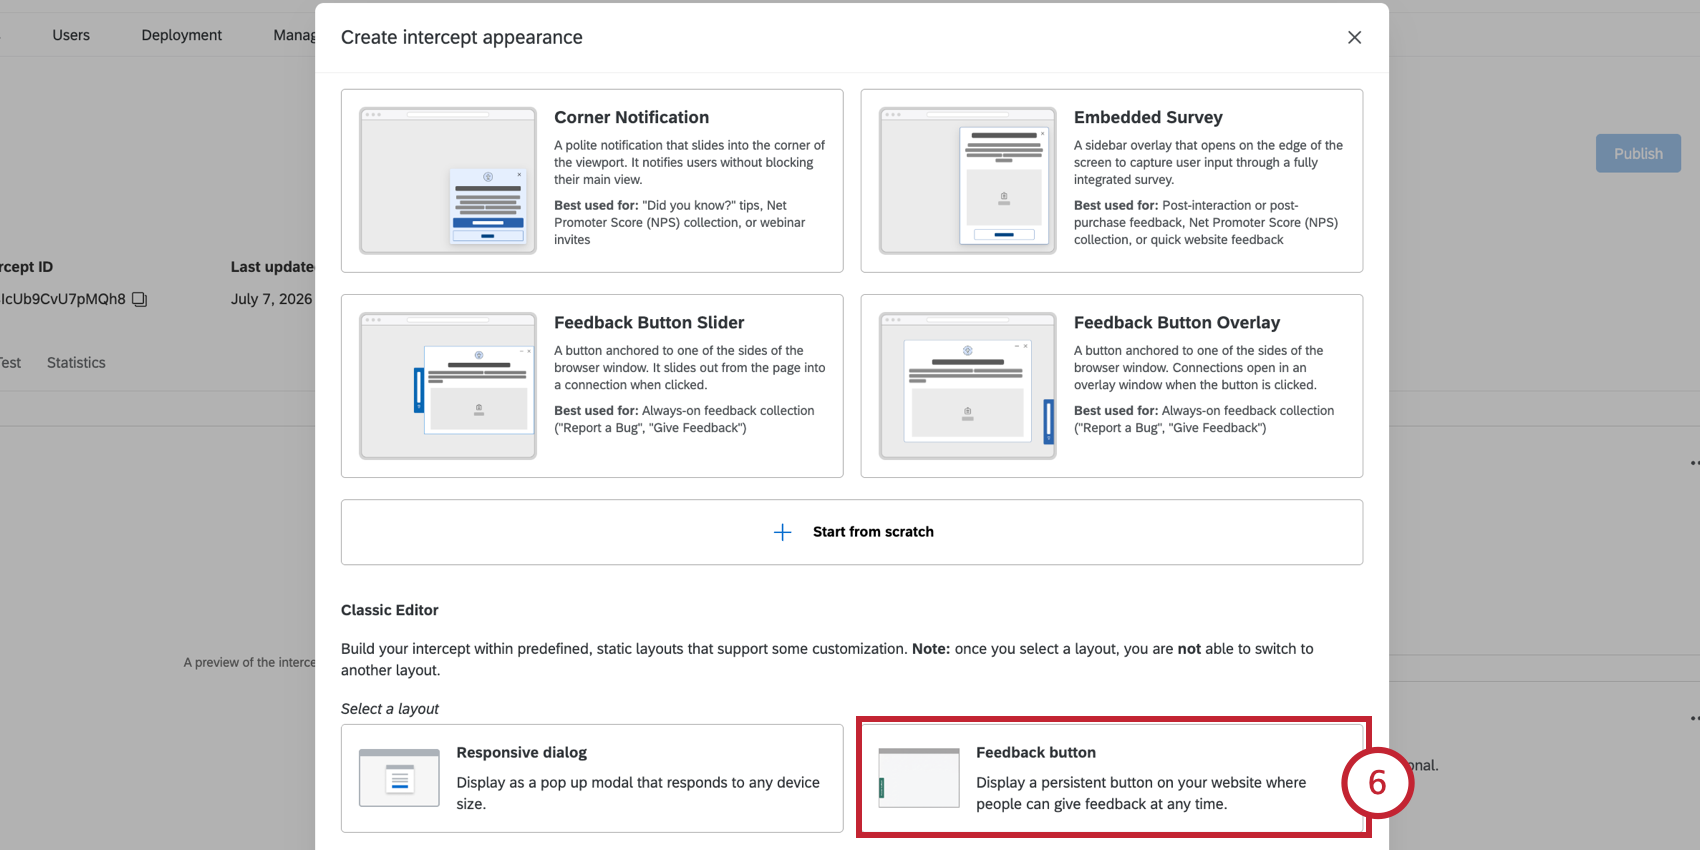The width and height of the screenshot is (1700, 850).
Task: Click the Responsive dialog layout icon
Action: point(399,778)
